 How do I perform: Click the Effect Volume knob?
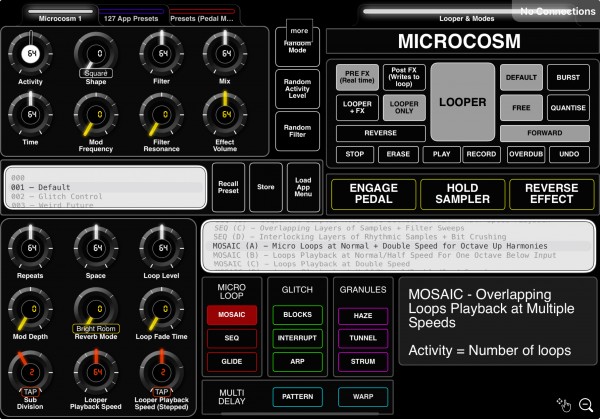pos(225,114)
